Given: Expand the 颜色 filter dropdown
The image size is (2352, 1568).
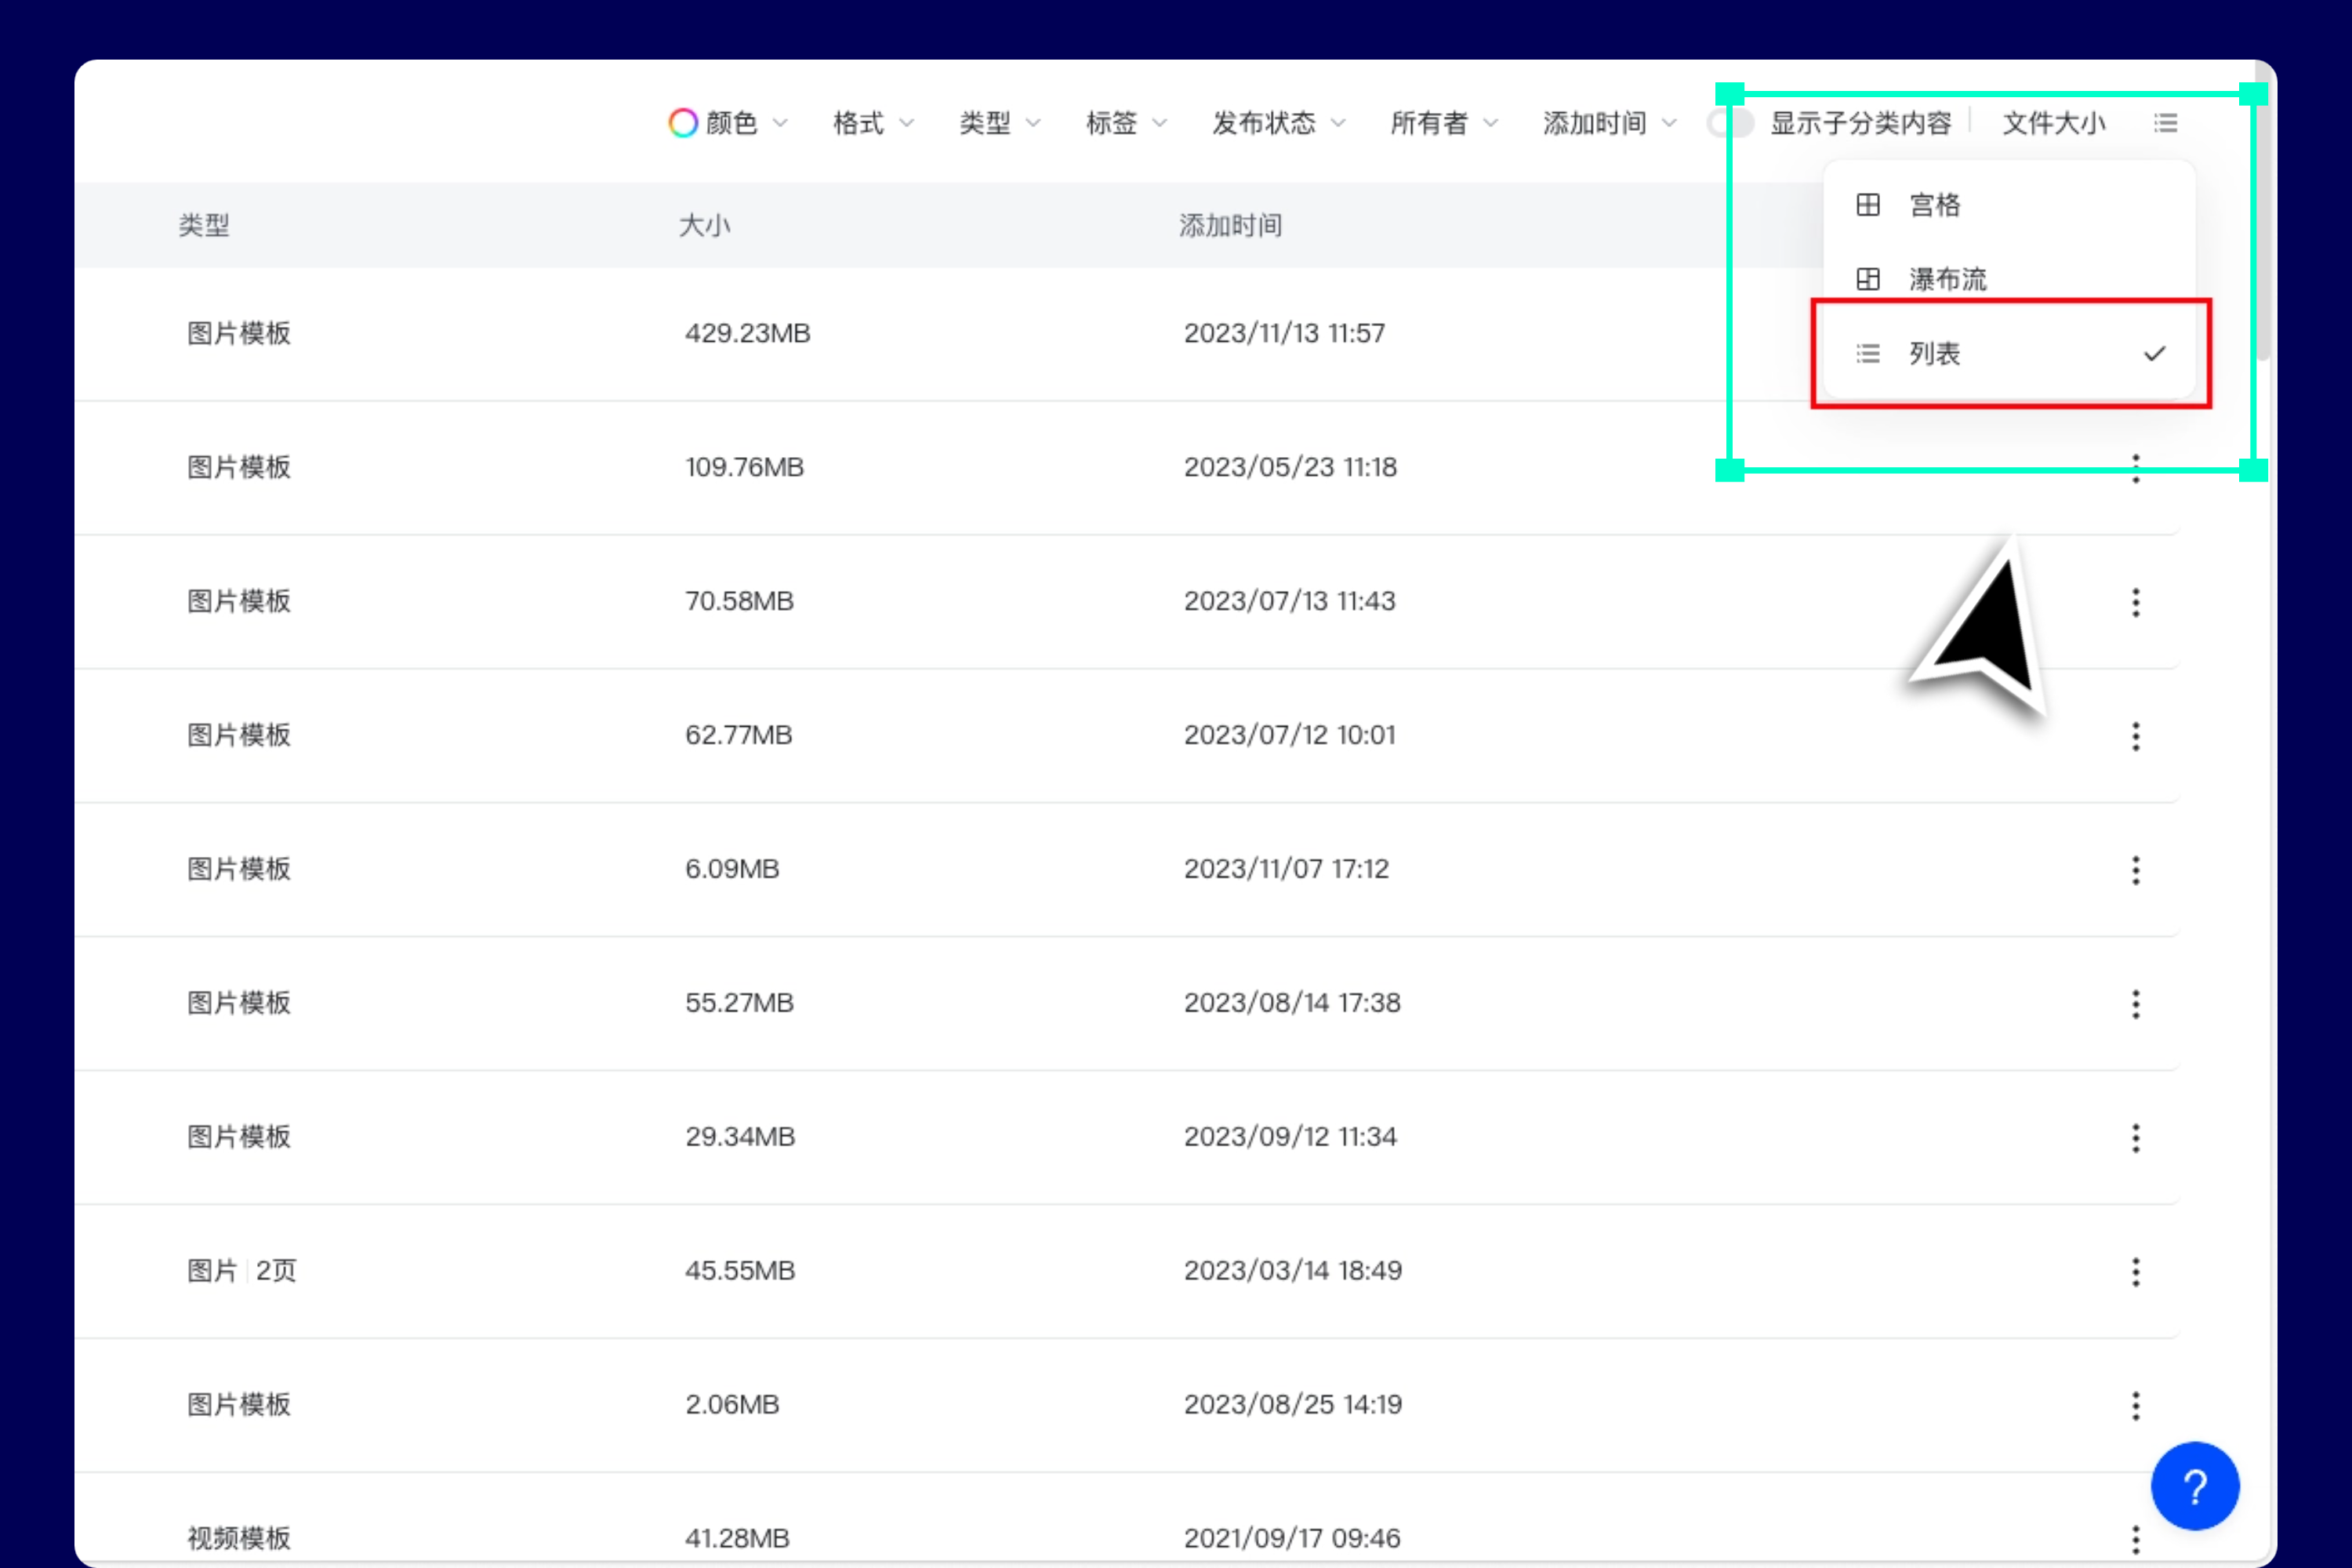Looking at the screenshot, I should click(x=730, y=123).
